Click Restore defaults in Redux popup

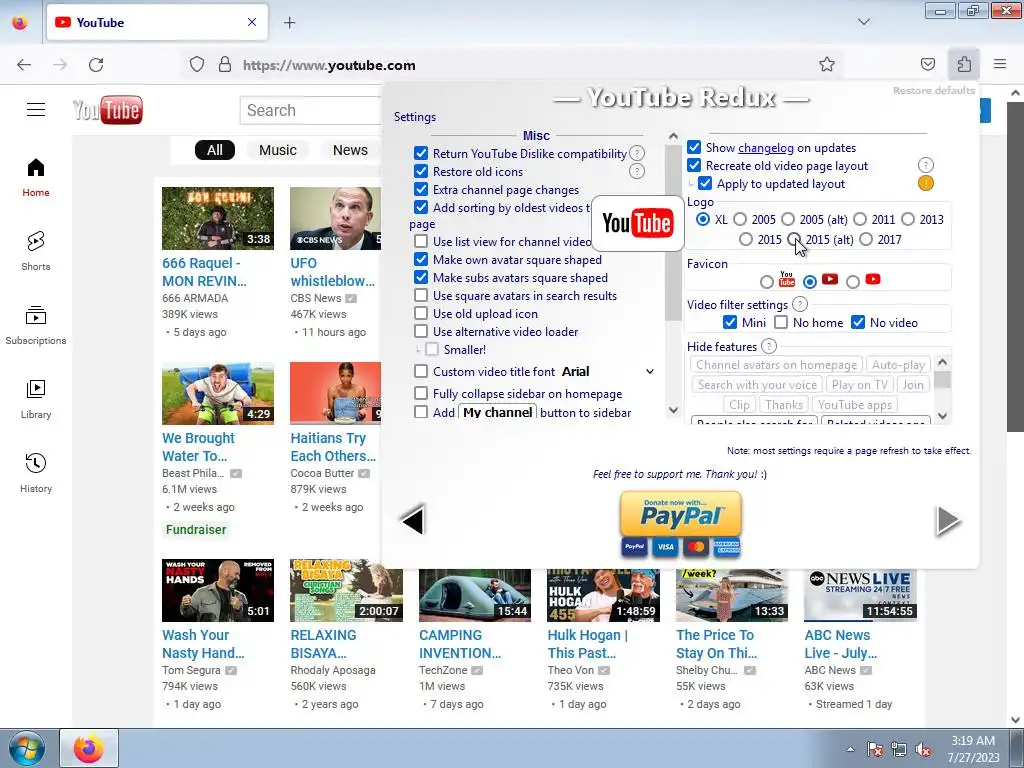933,90
